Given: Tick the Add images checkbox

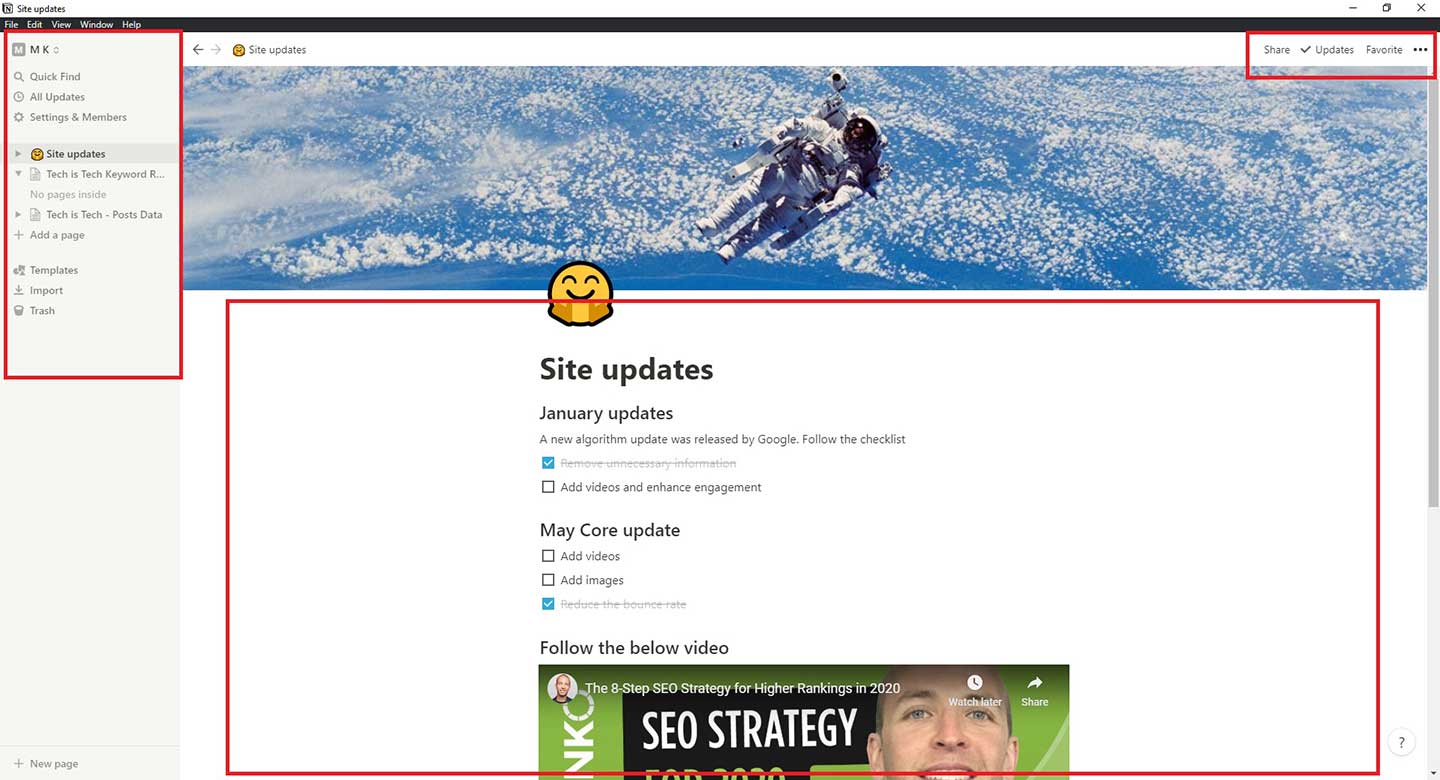Looking at the screenshot, I should 548,580.
